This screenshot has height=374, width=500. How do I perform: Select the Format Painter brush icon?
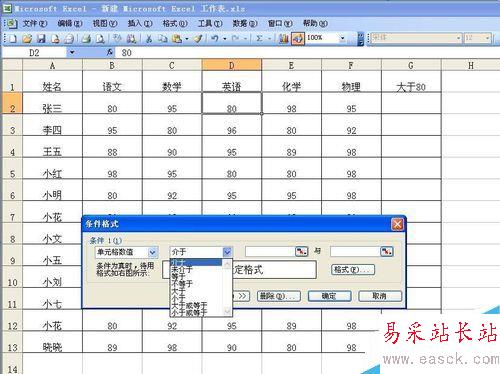pos(198,39)
